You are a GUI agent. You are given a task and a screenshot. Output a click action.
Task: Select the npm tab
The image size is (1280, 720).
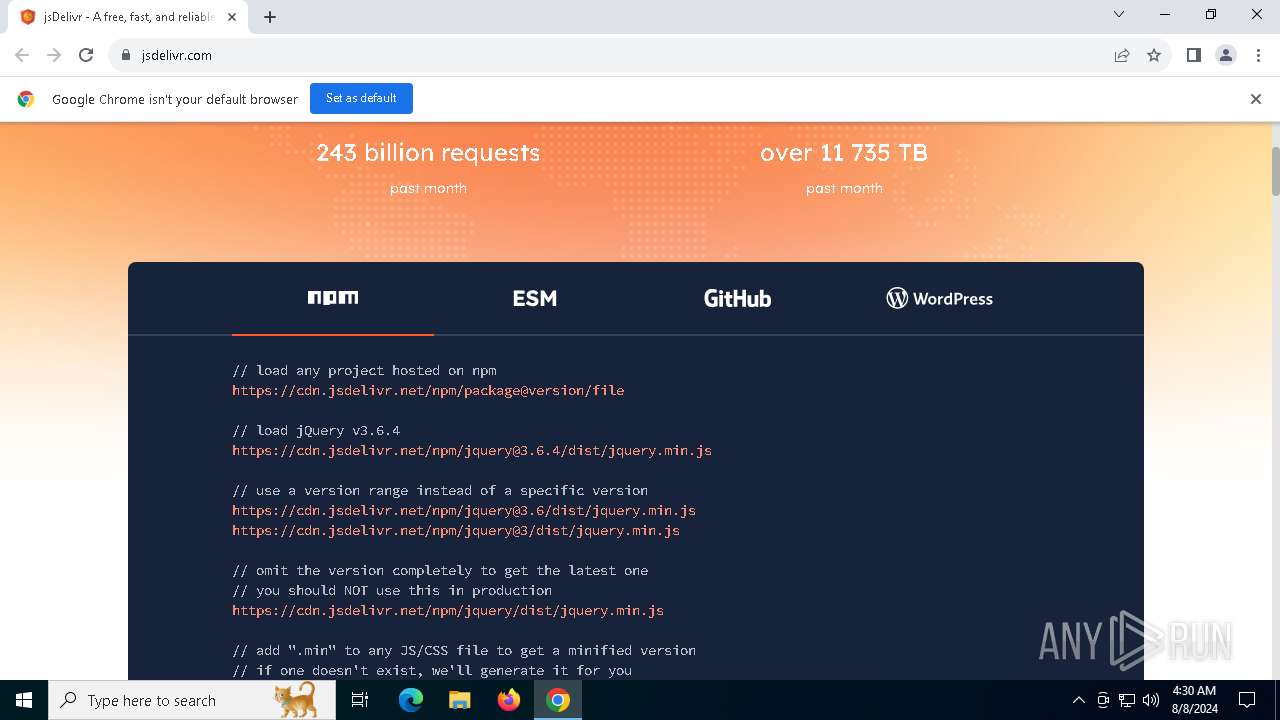(x=333, y=298)
